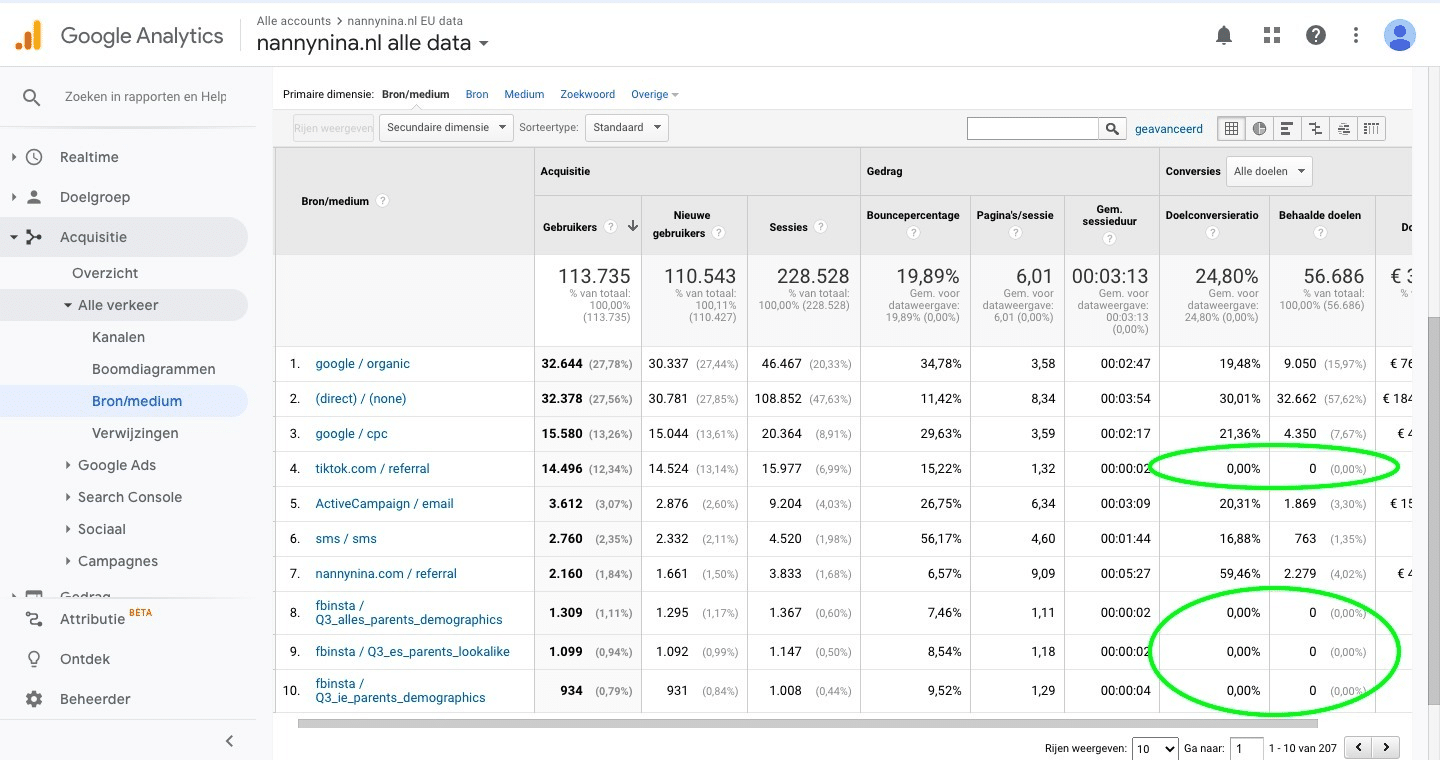Click the geavanceerd filter link

1168,128
